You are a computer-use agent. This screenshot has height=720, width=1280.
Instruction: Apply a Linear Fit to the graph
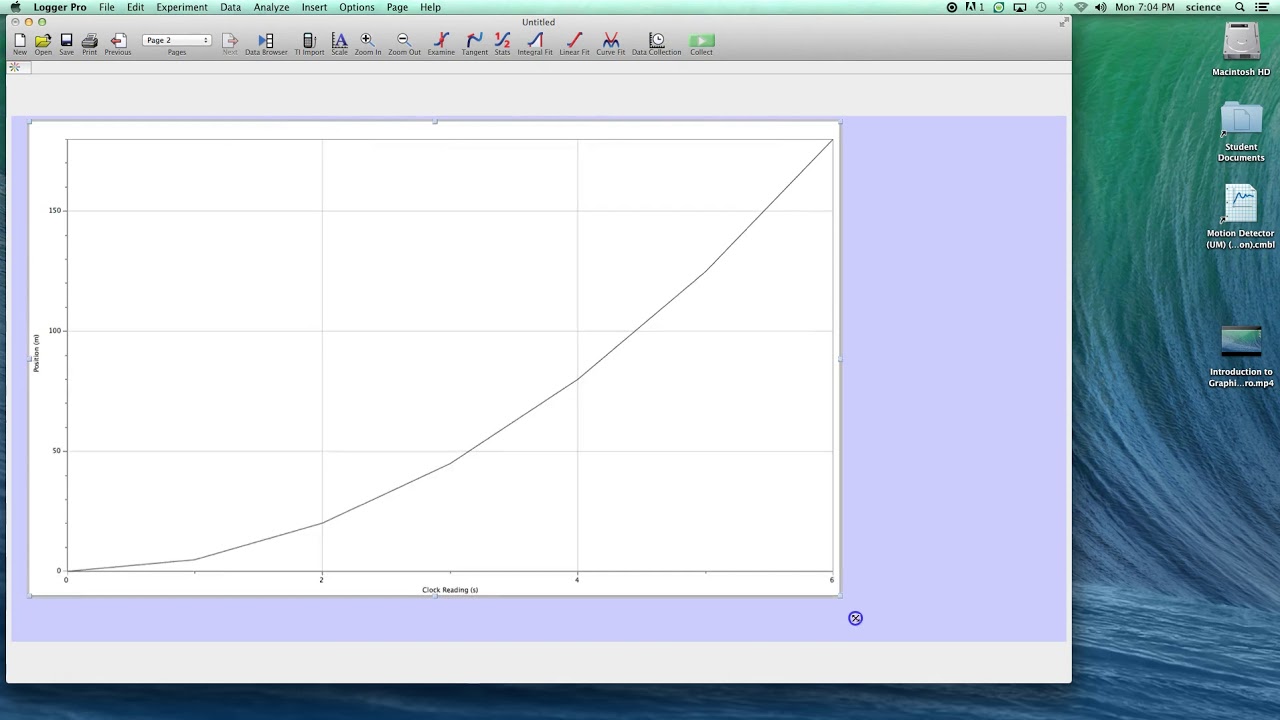pyautogui.click(x=574, y=42)
